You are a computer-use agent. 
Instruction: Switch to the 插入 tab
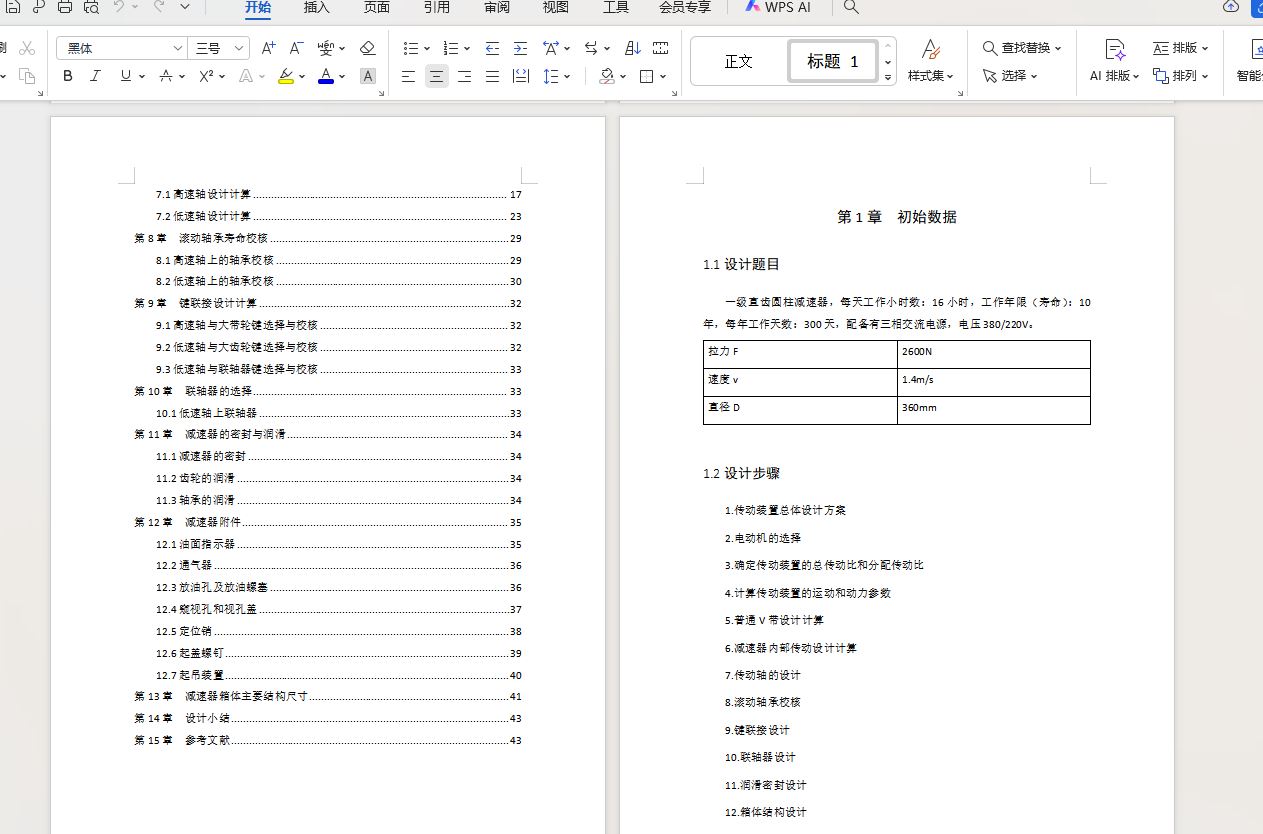[317, 7]
